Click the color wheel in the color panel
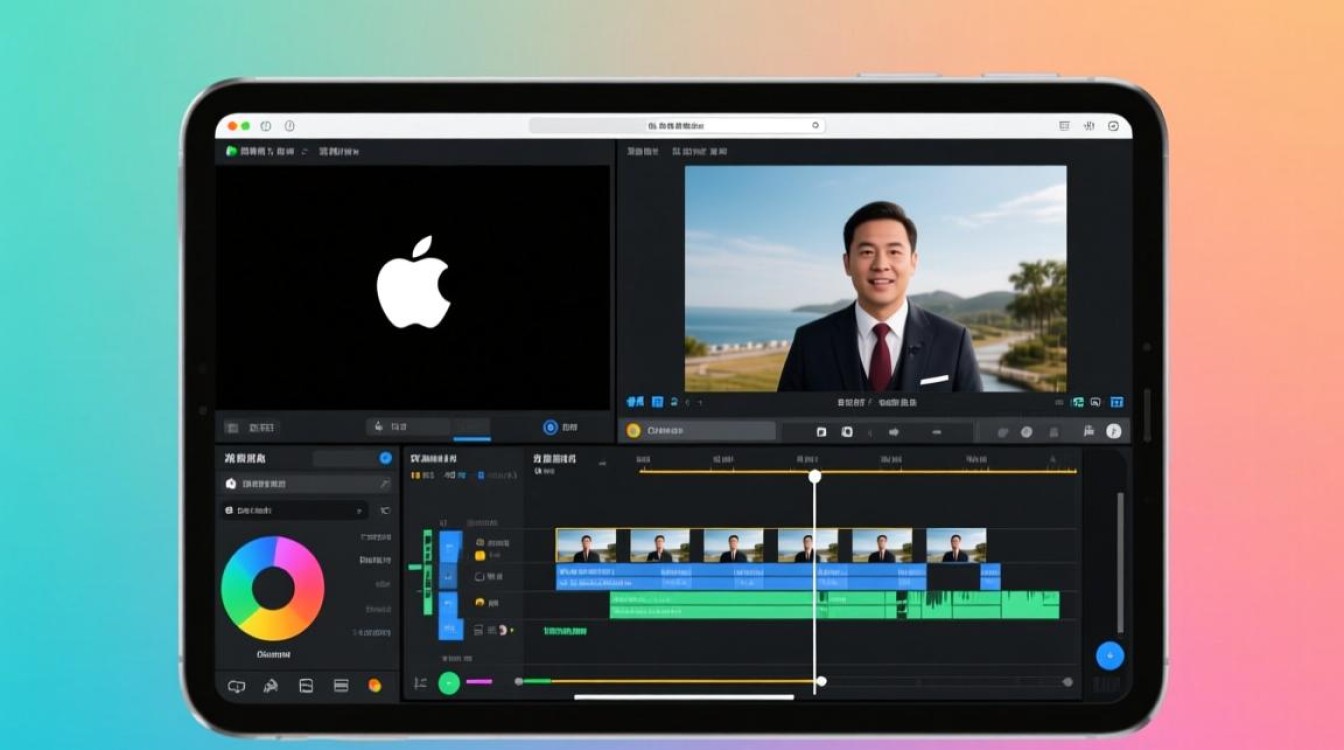Screen dimensions: 1344x750 (x=273, y=588)
